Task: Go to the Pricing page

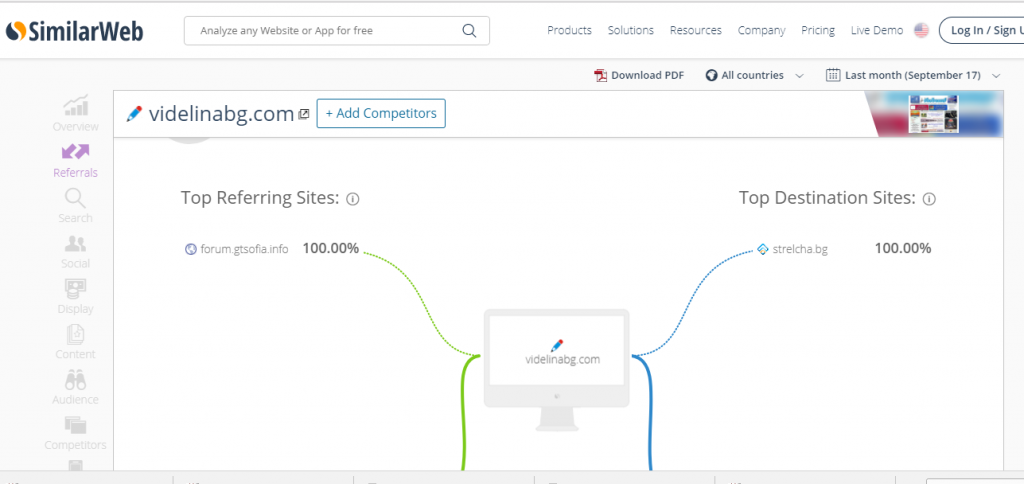Action: [818, 30]
